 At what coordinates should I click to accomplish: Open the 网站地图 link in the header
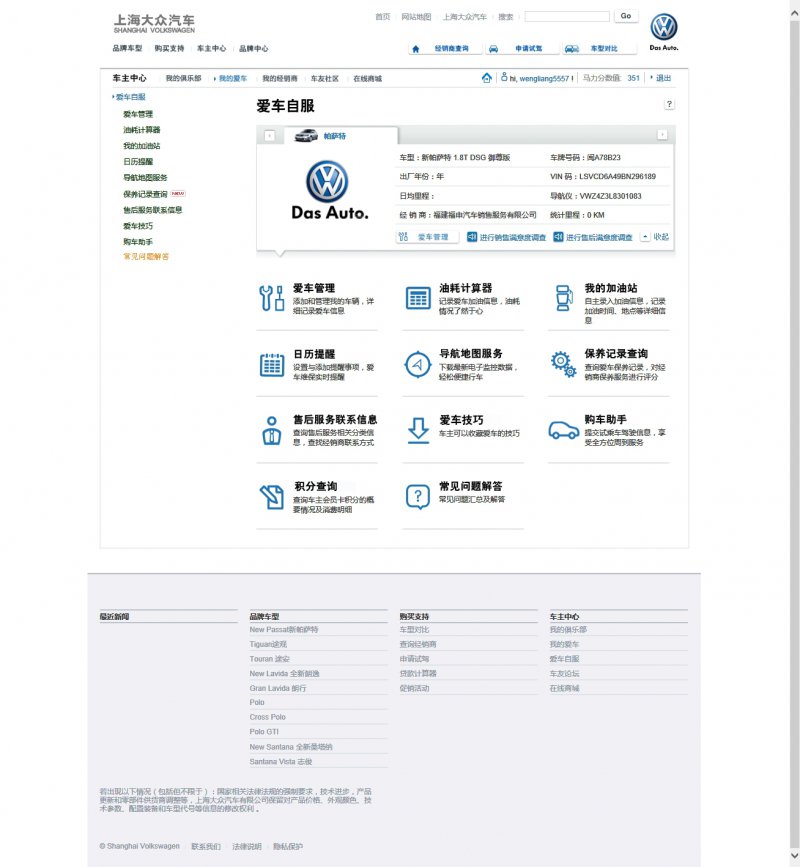[x=416, y=17]
